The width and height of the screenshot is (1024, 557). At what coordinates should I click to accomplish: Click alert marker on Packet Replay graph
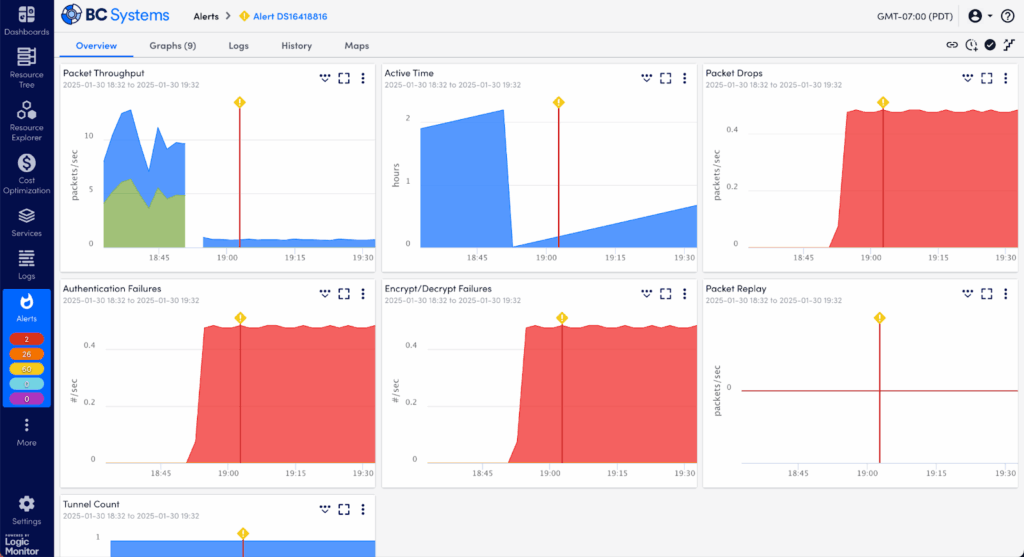[x=880, y=317]
